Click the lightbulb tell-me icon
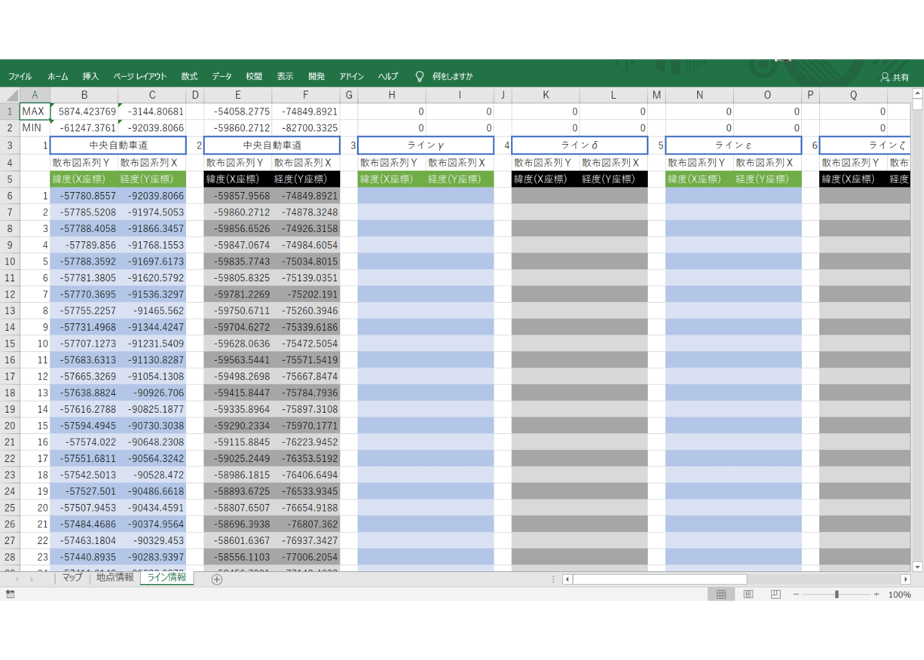This screenshot has width=924, height=660. pyautogui.click(x=420, y=76)
